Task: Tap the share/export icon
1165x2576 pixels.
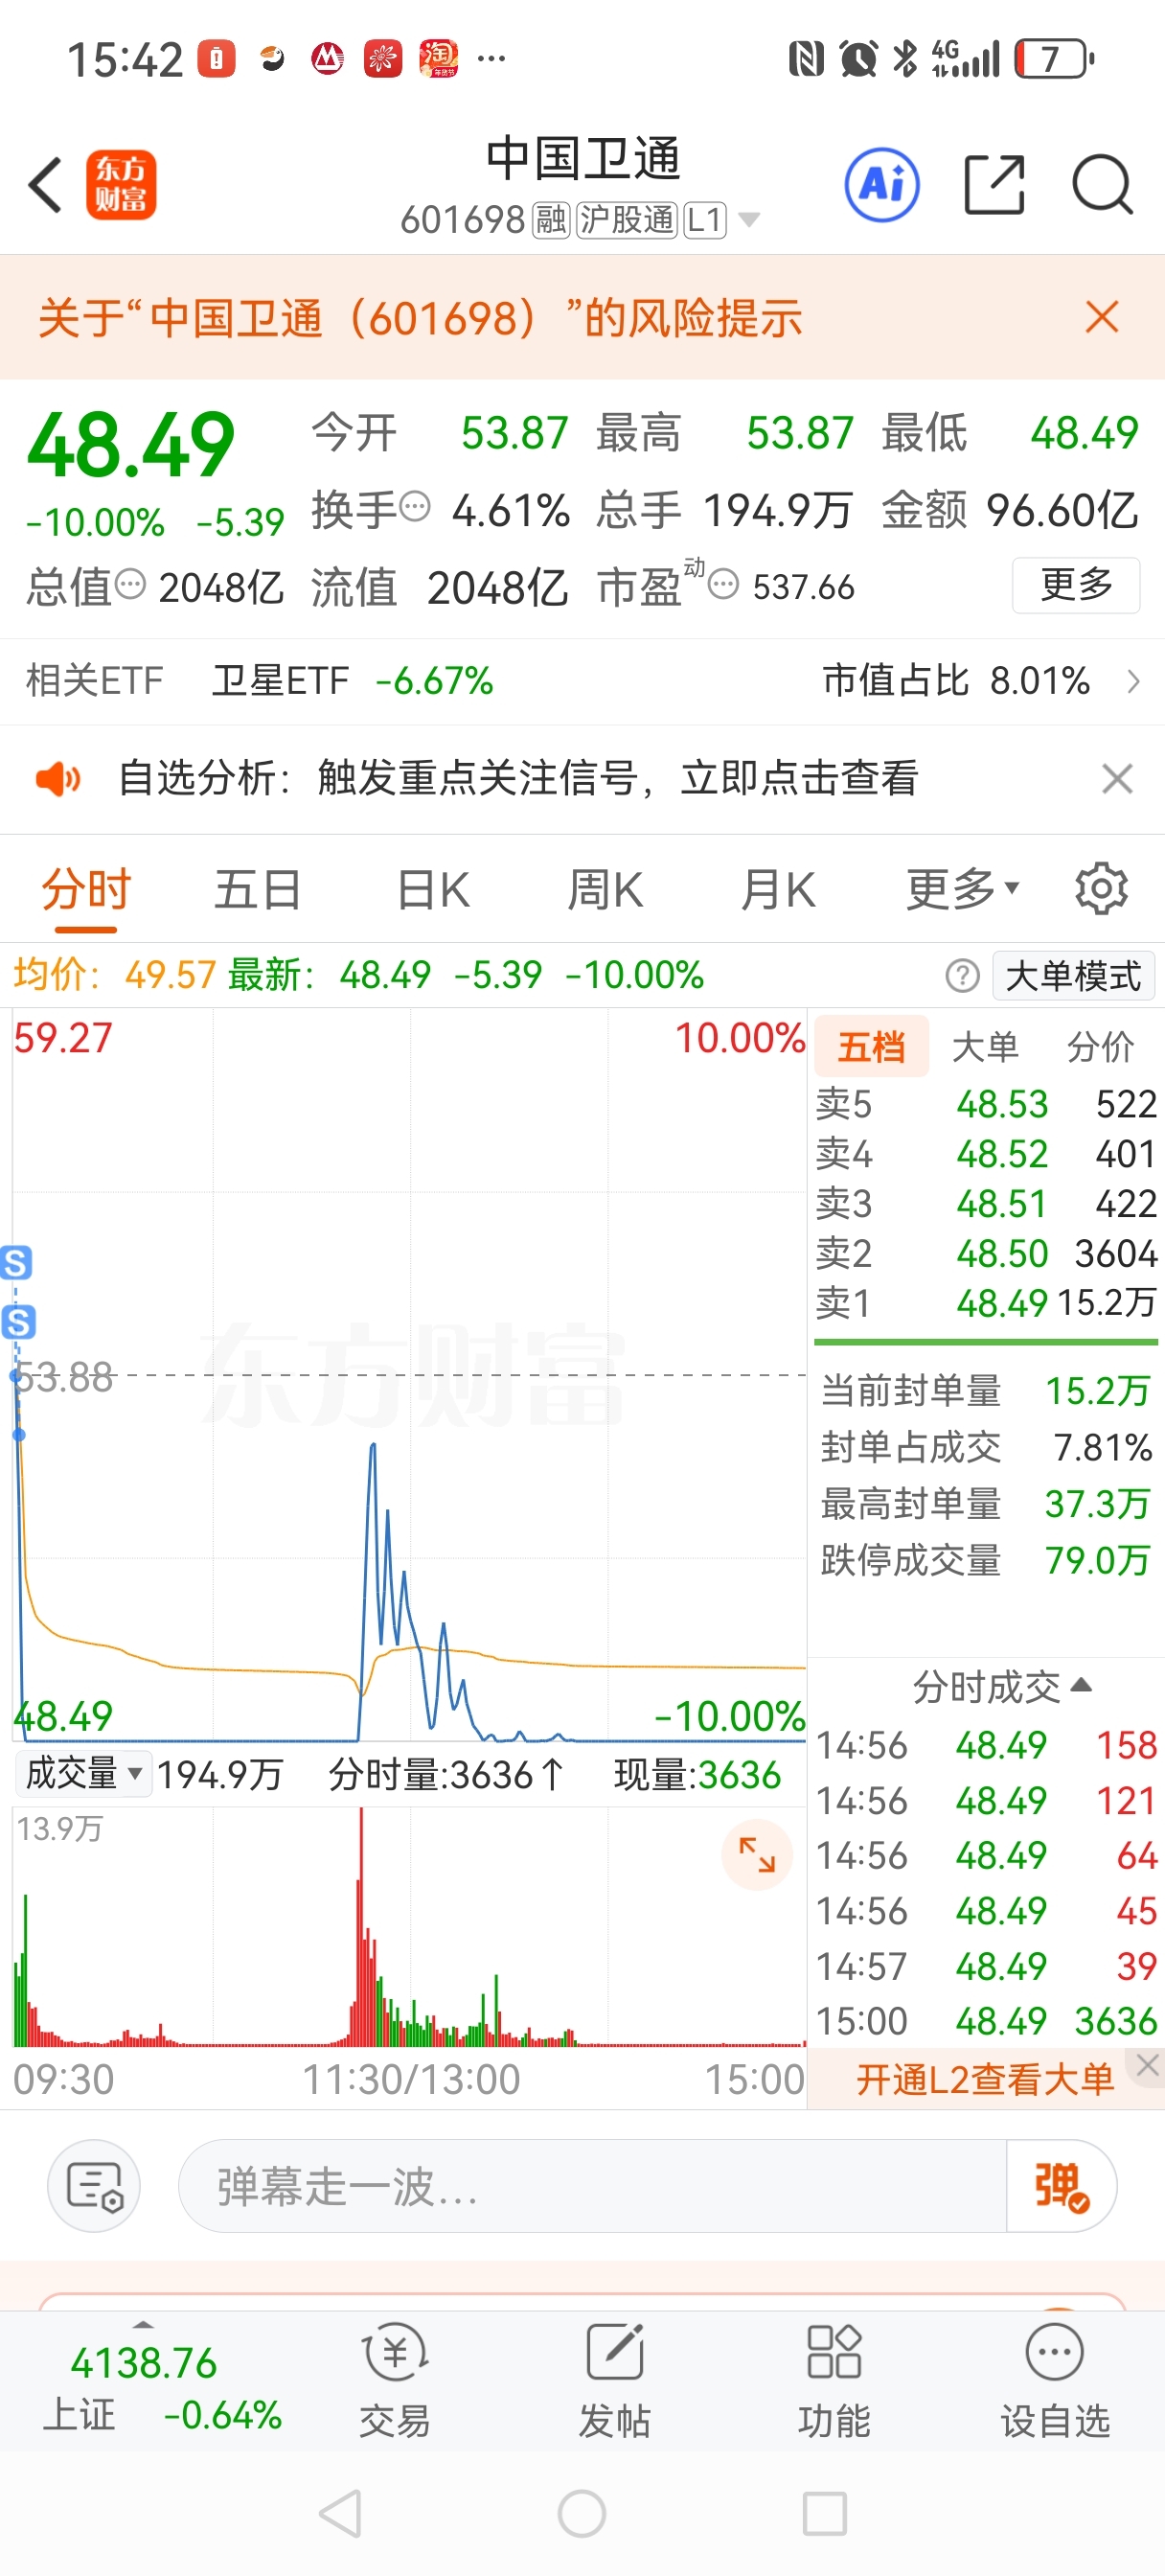Action: click(994, 185)
